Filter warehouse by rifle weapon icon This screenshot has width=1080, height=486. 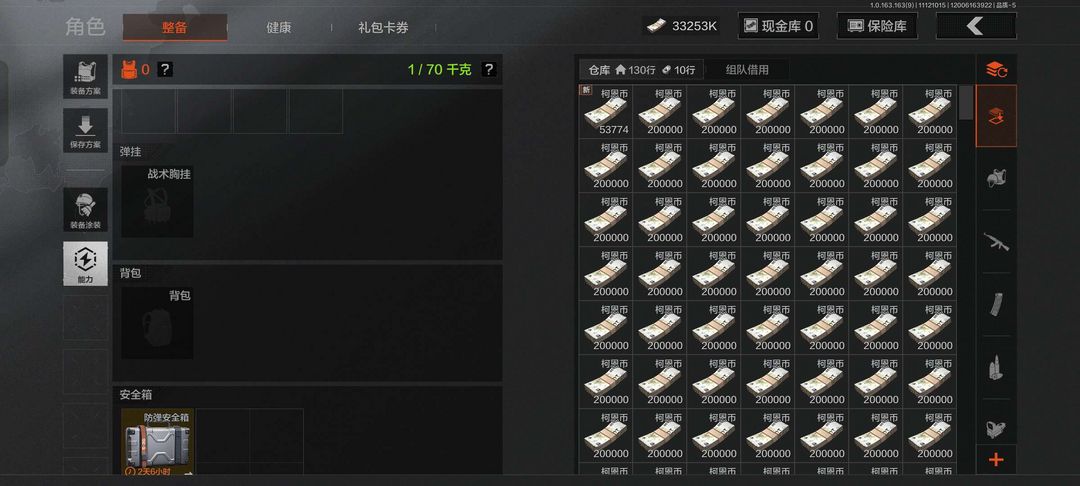click(x=996, y=241)
